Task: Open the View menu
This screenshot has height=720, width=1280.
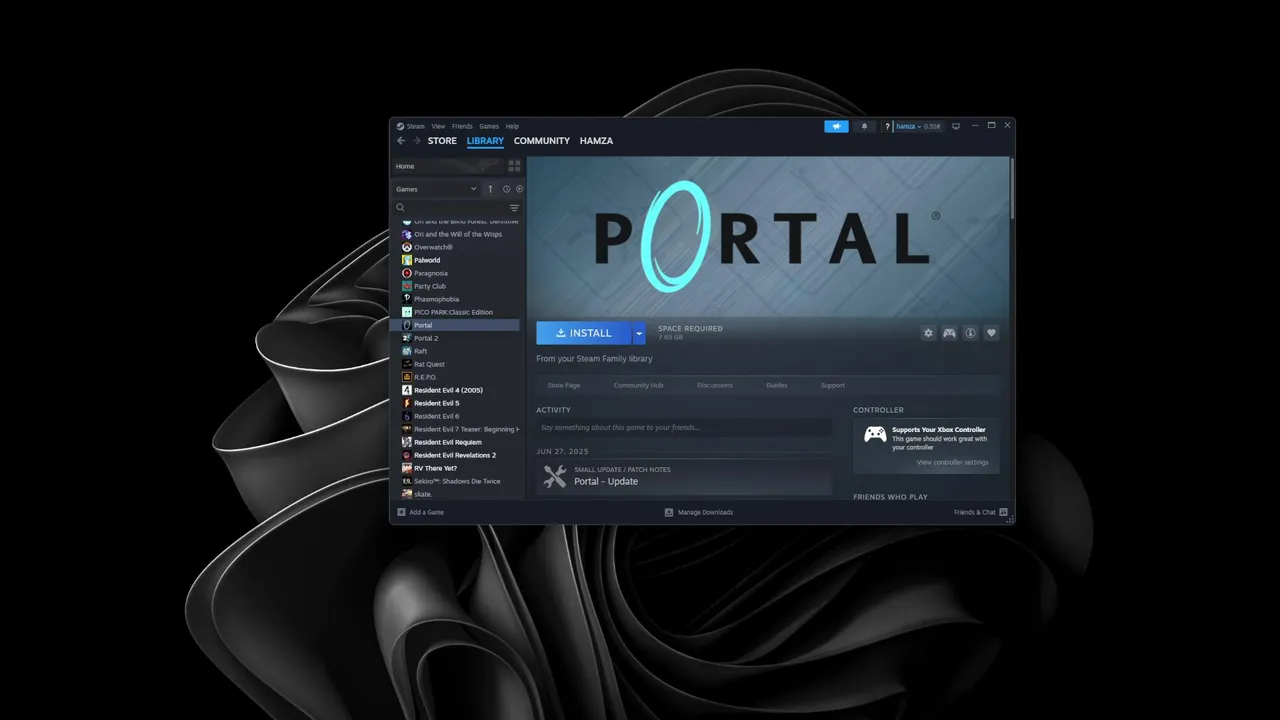Action: pos(438,126)
